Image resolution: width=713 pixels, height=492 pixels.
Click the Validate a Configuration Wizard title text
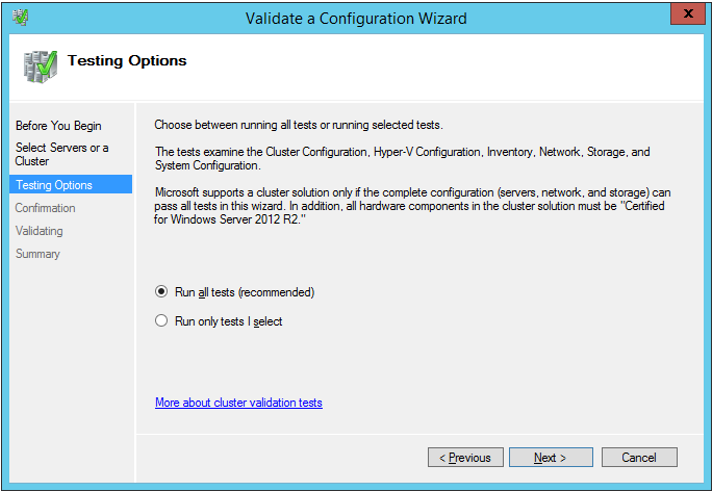(356, 18)
